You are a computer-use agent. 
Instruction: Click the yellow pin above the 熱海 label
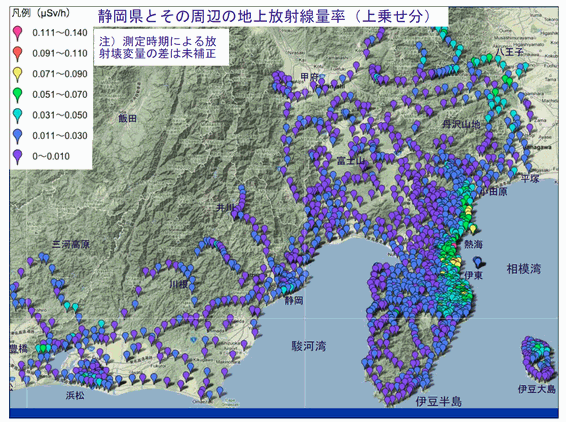[473, 228]
